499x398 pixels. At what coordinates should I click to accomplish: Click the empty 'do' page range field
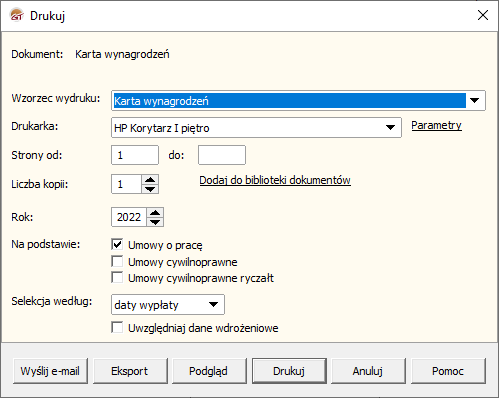pyautogui.click(x=222, y=155)
